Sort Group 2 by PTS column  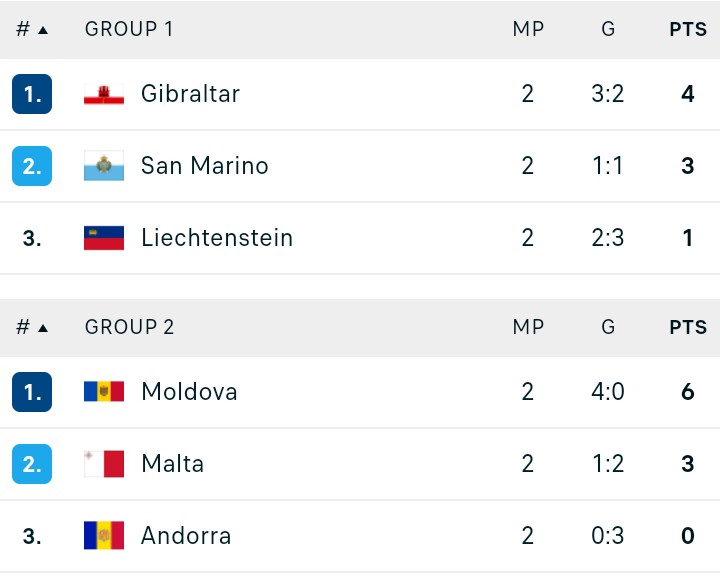tap(688, 327)
